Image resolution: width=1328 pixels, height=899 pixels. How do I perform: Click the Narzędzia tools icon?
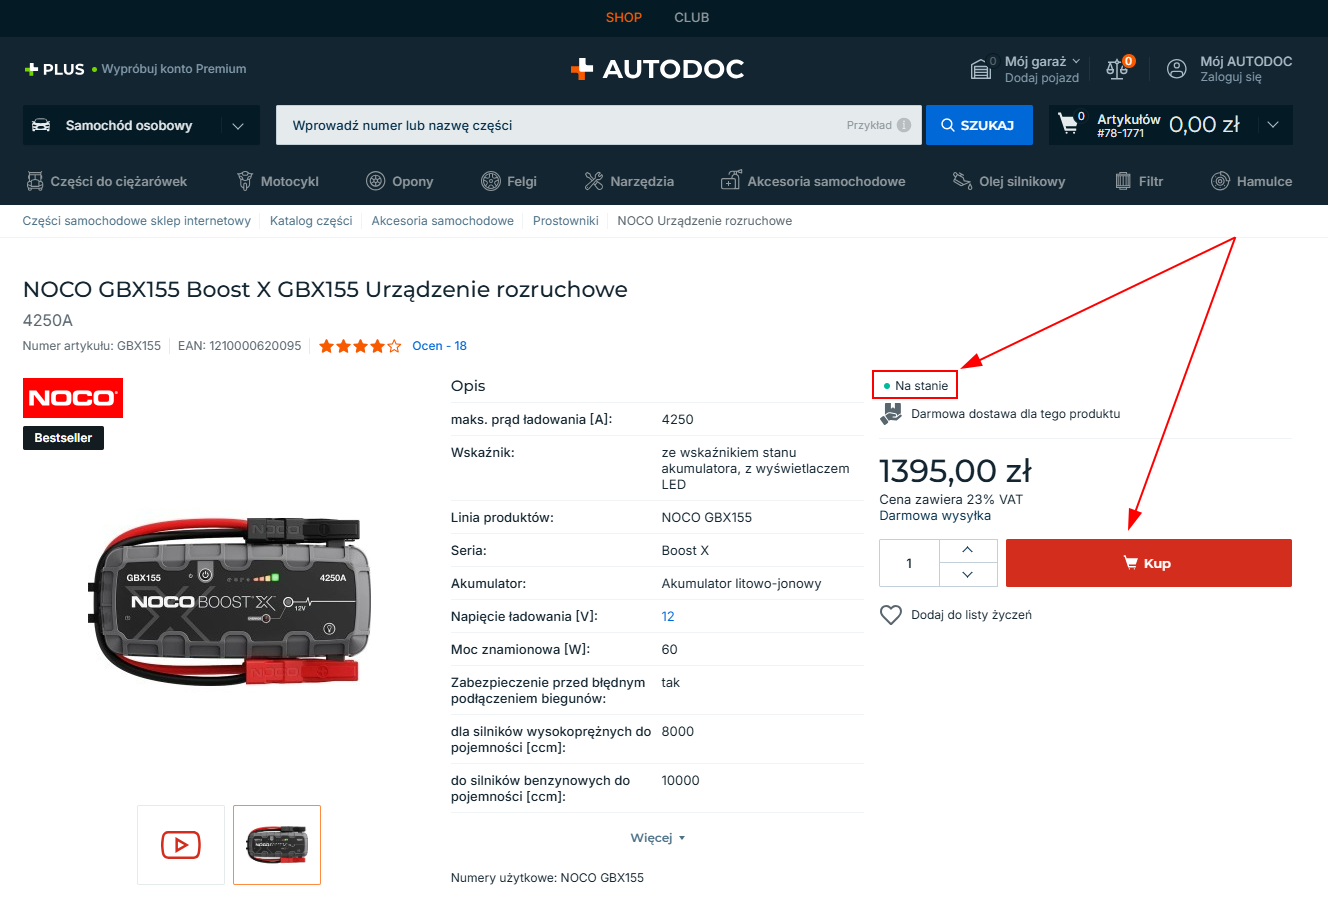coord(594,181)
